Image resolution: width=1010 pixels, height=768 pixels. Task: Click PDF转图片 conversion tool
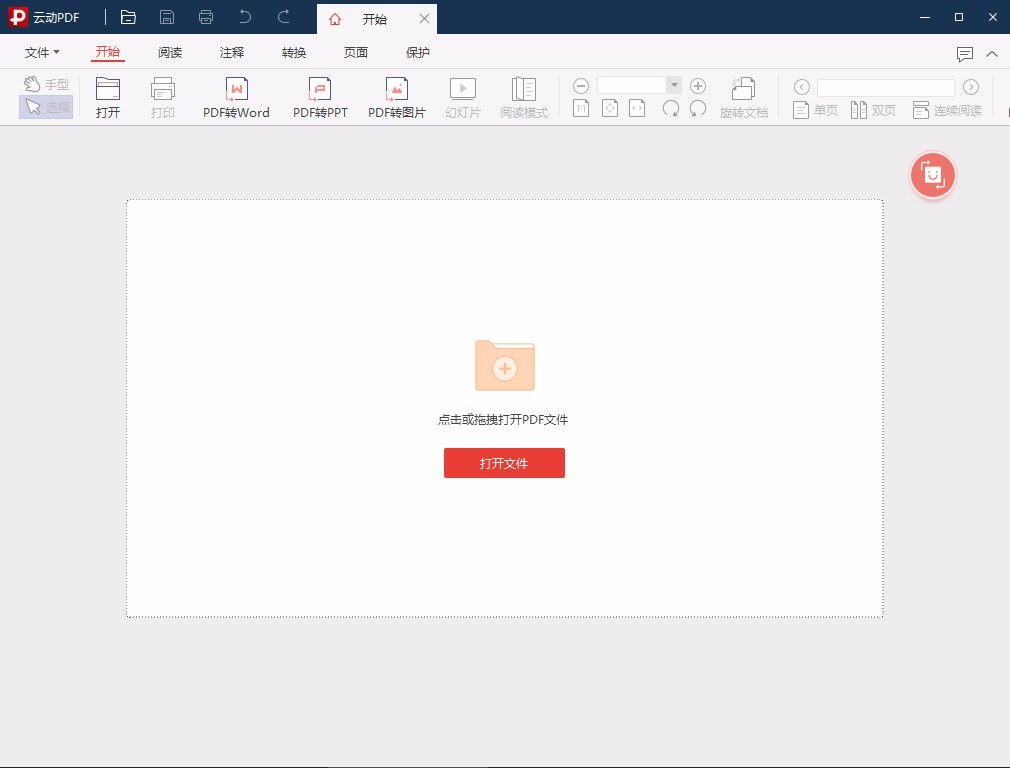coord(397,98)
